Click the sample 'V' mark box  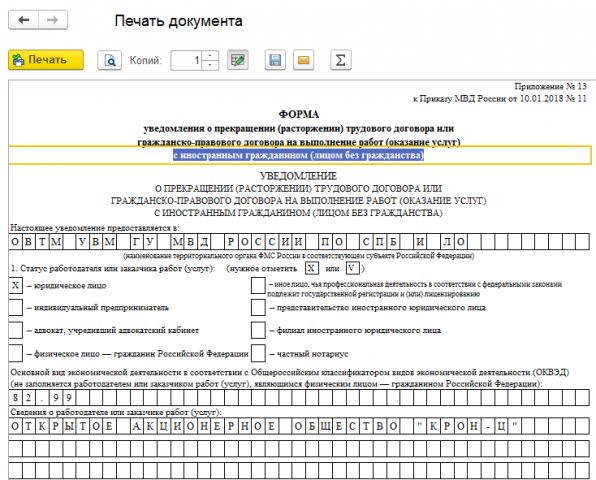pos(352,268)
